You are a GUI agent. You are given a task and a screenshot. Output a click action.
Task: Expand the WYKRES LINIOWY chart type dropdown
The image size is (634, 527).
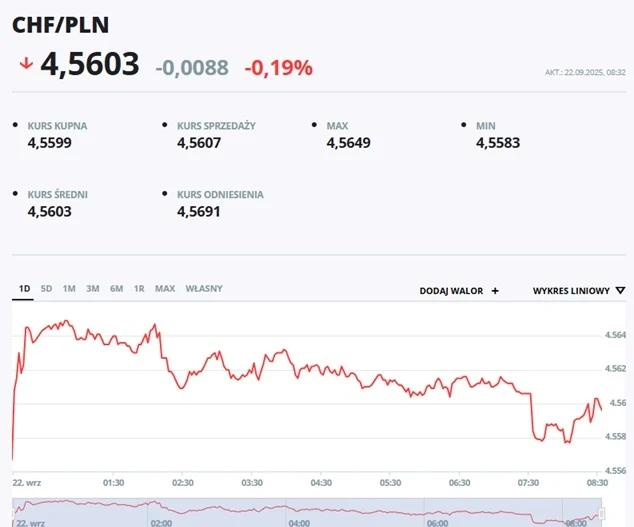pyautogui.click(x=577, y=291)
